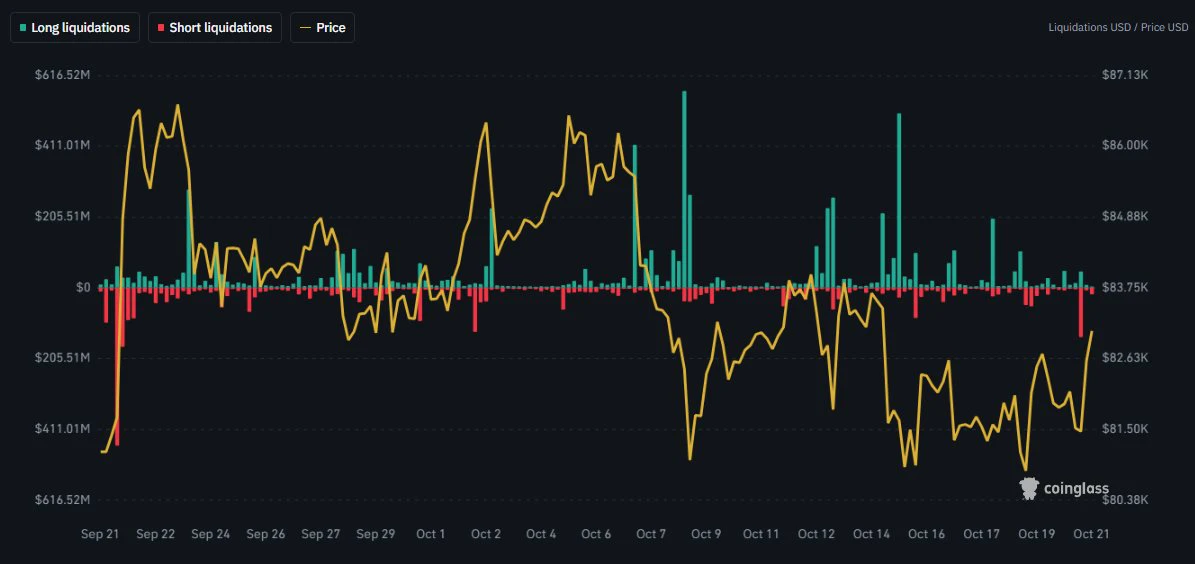Select the Sep 21 date axis label
Screen dimensions: 1195x564
(100, 534)
